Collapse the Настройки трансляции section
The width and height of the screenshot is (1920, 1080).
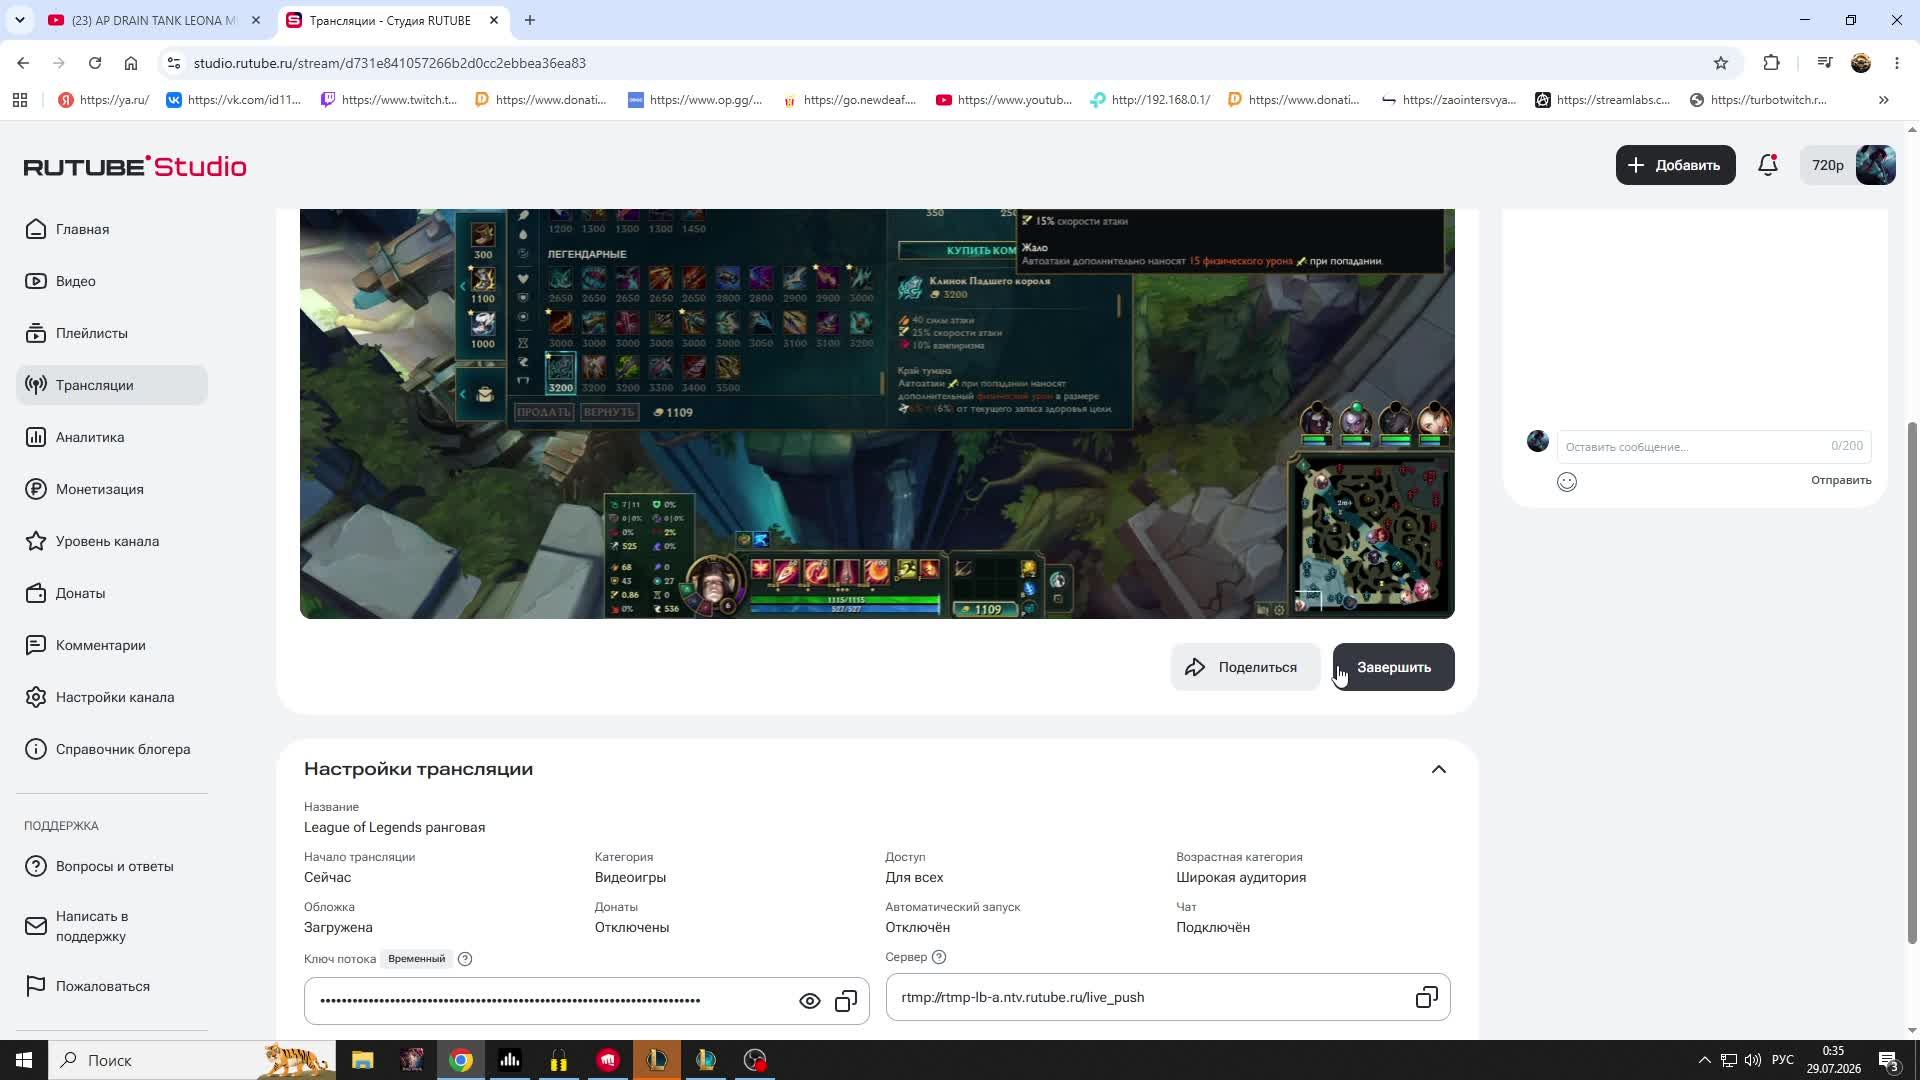click(1438, 769)
